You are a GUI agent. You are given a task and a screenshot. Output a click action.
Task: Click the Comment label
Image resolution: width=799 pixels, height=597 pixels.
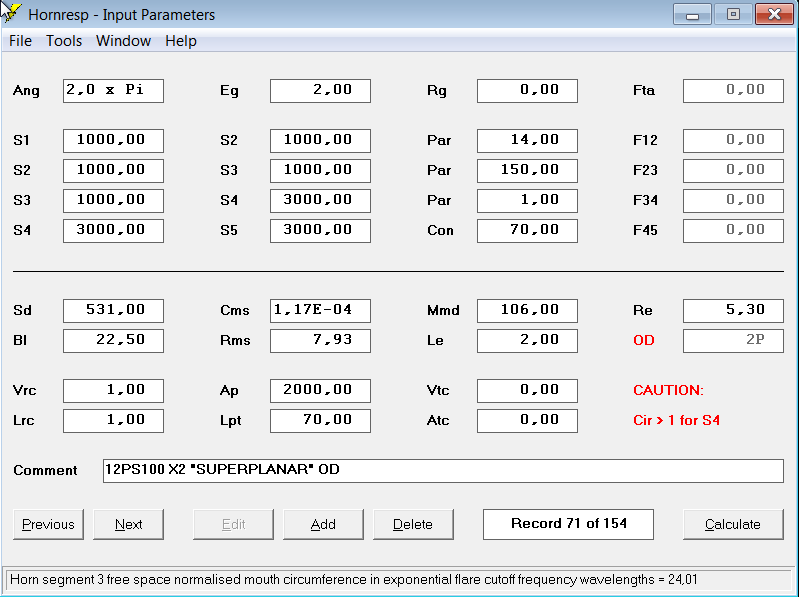click(45, 470)
